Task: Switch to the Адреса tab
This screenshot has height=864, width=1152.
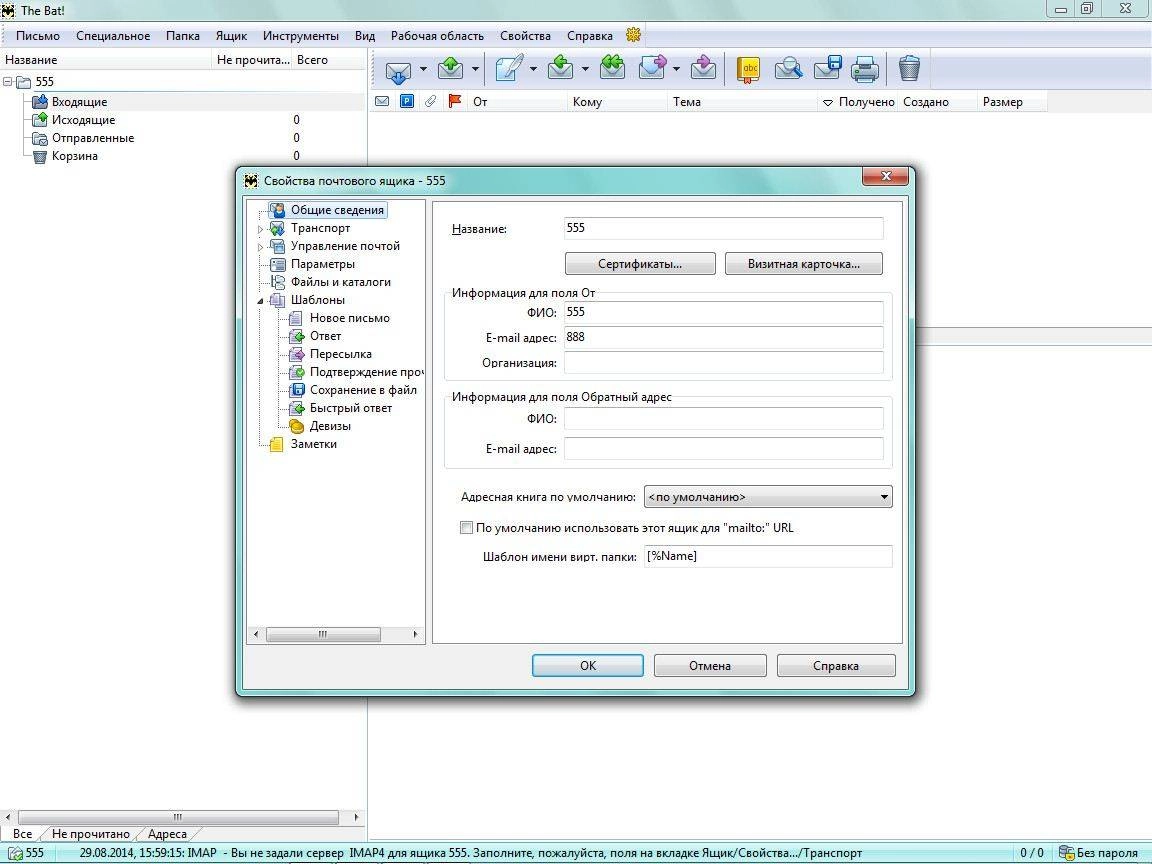Action: 167,834
